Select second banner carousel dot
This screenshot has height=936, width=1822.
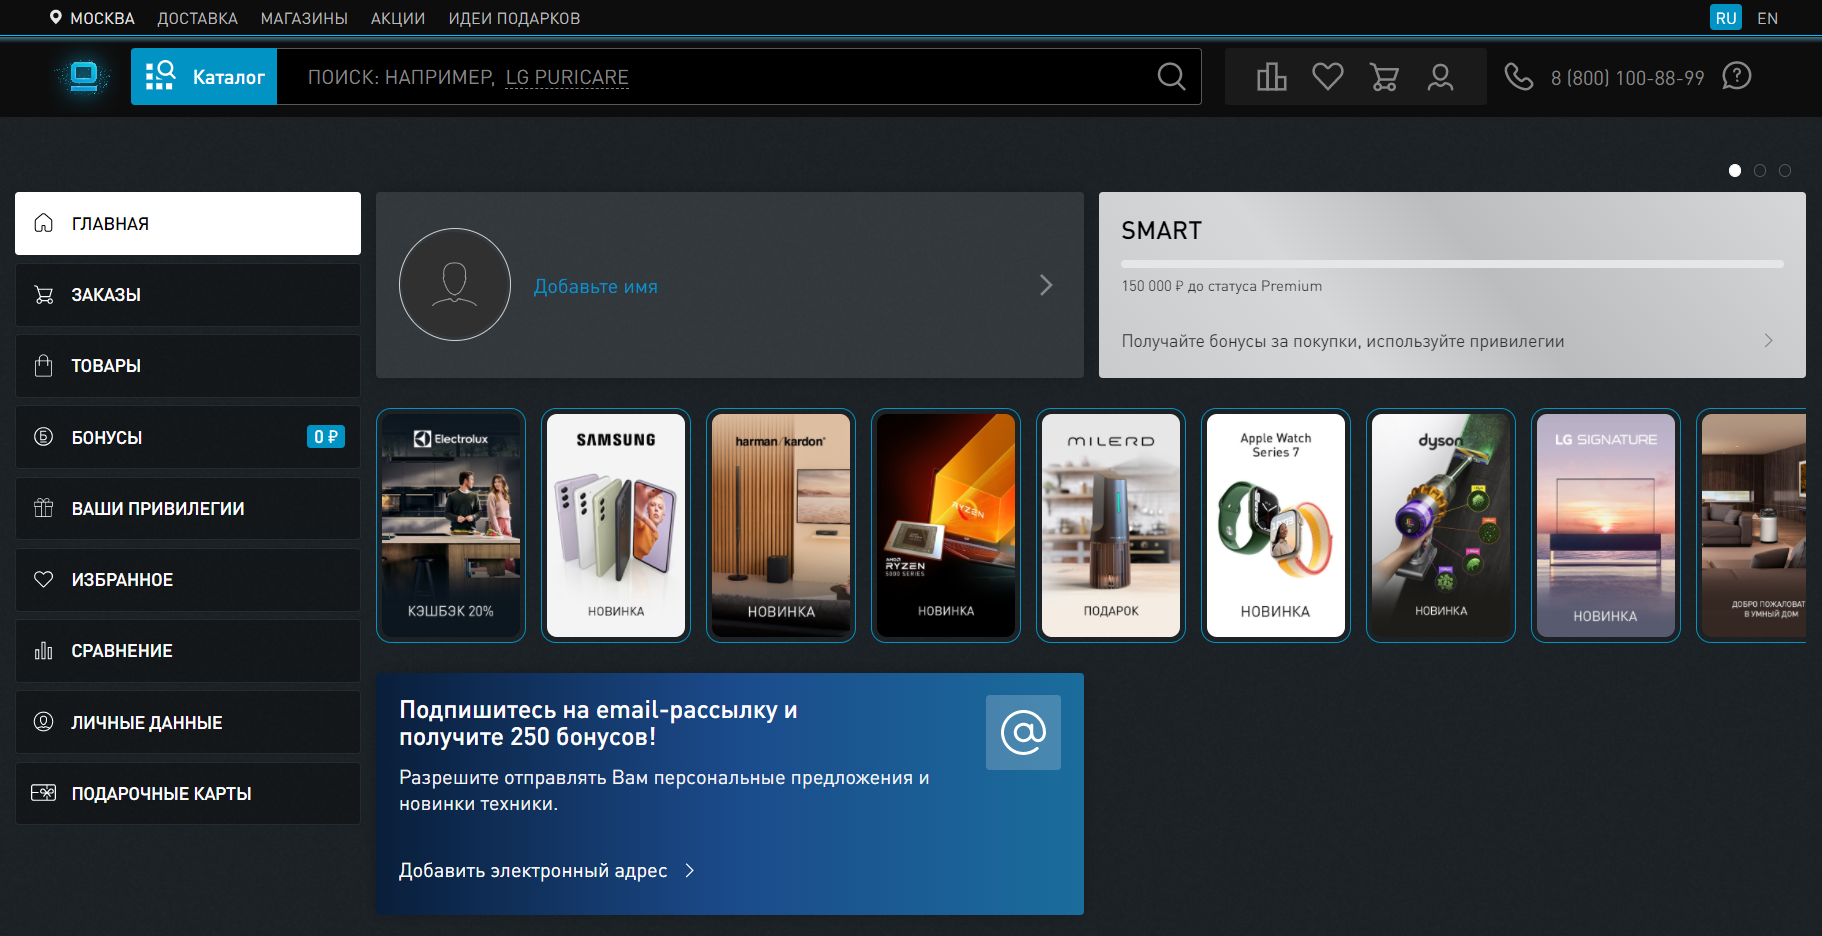point(1760,171)
